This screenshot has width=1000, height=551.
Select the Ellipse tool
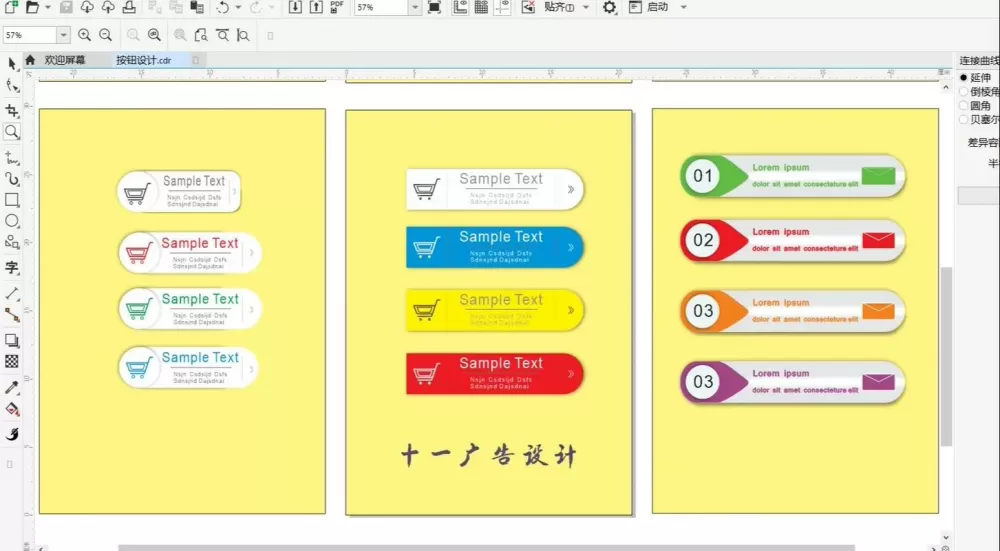(x=12, y=221)
